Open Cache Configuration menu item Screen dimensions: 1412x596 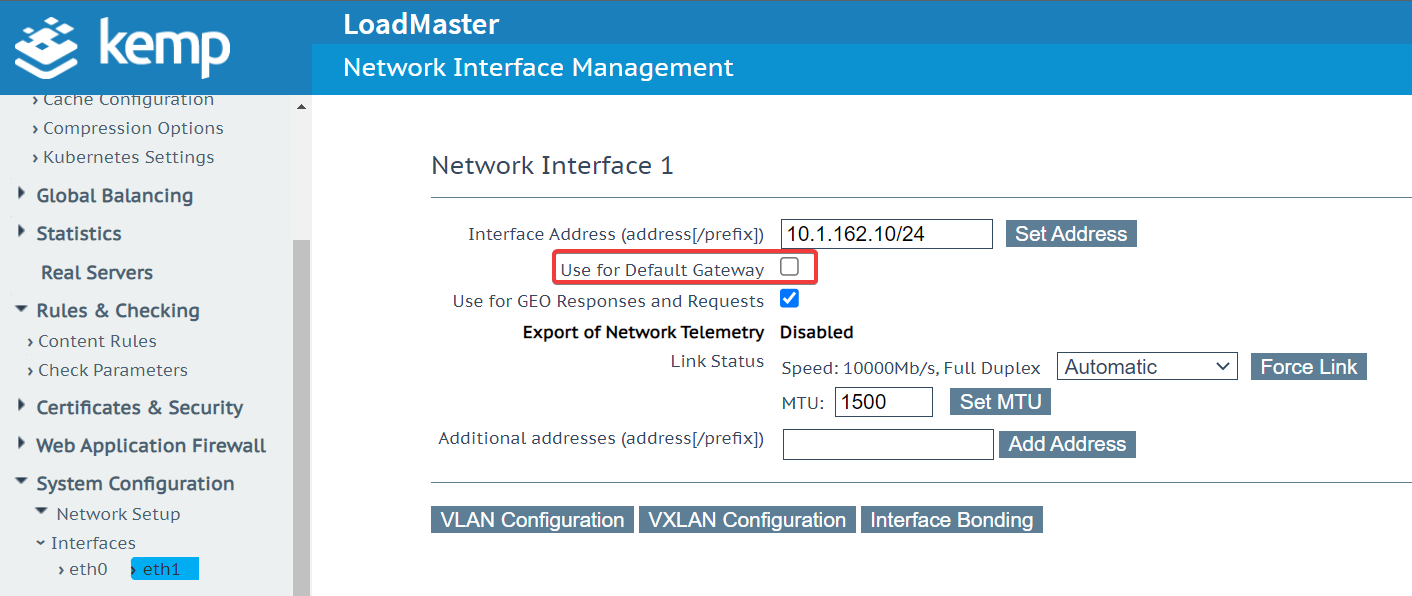pos(128,100)
